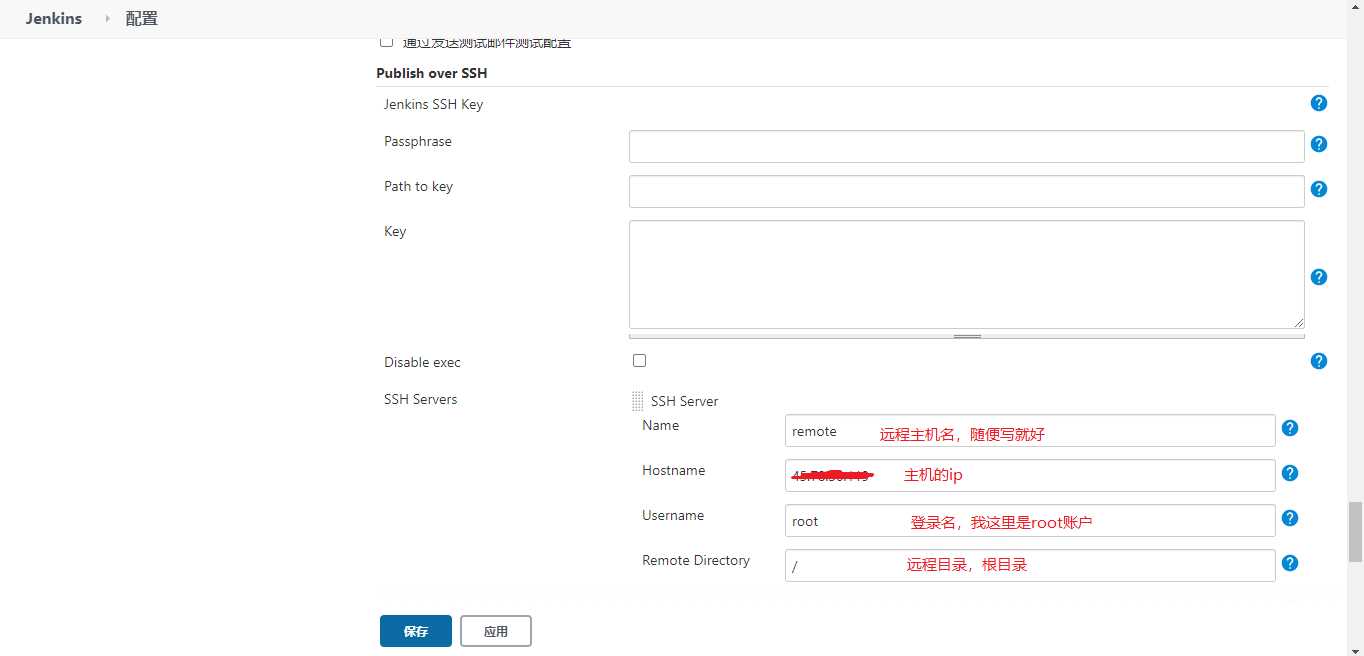1364x656 pixels.
Task: Save configuration with 保存 button
Action: [416, 631]
